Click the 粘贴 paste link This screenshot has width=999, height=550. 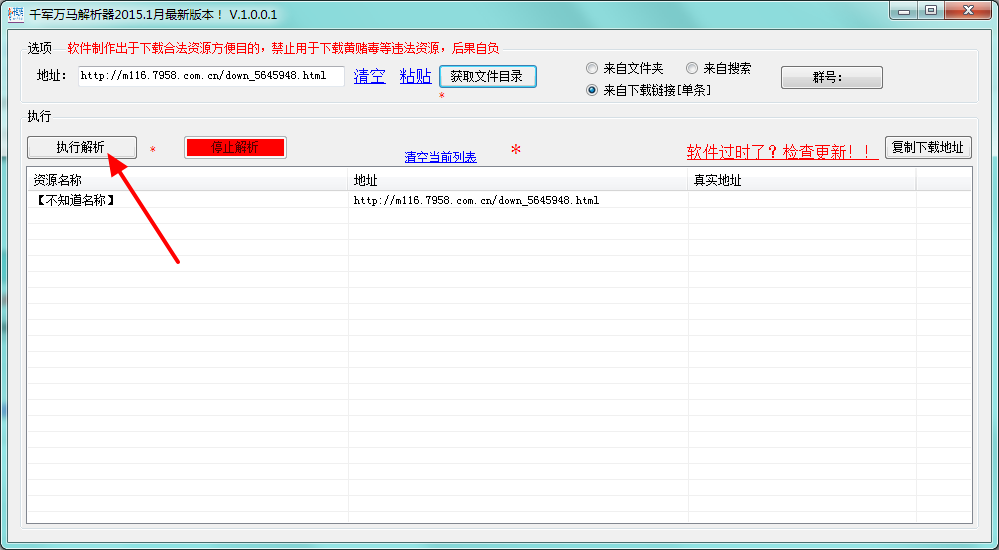pos(415,76)
